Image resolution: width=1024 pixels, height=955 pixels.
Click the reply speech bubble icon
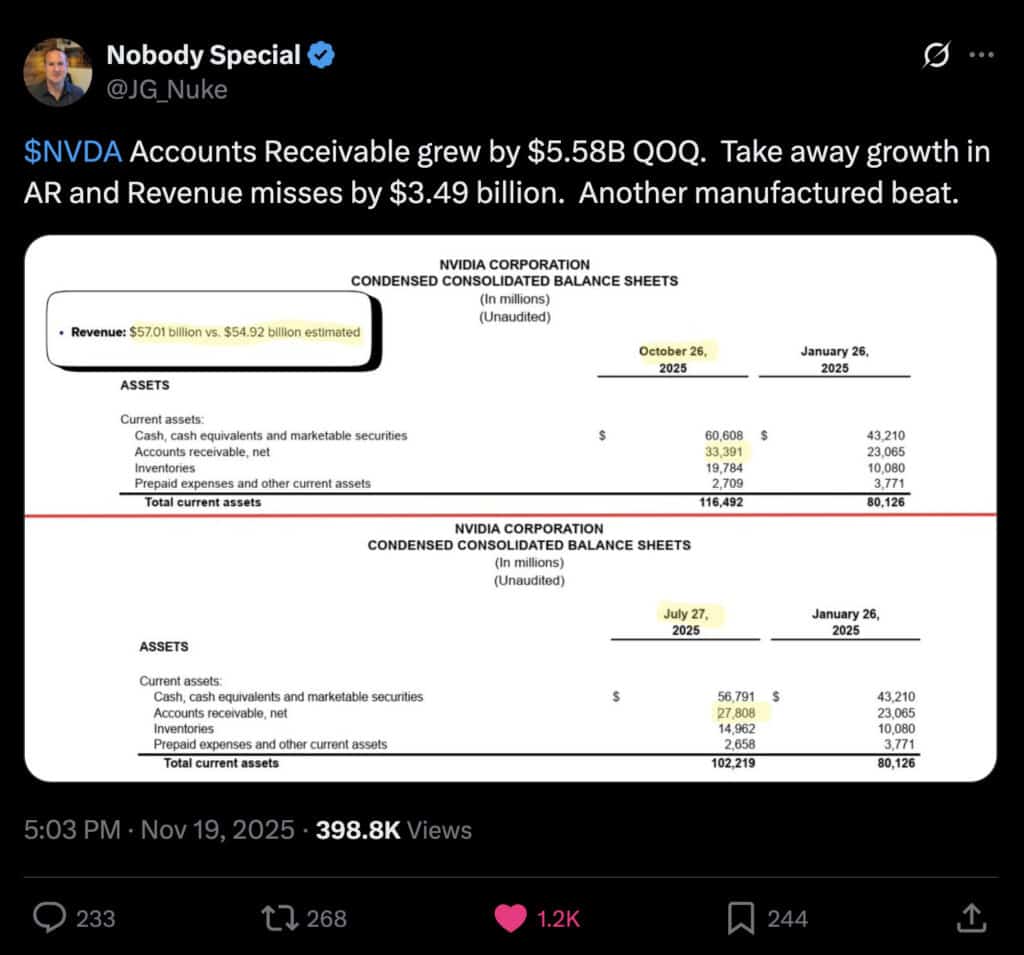(x=50, y=917)
